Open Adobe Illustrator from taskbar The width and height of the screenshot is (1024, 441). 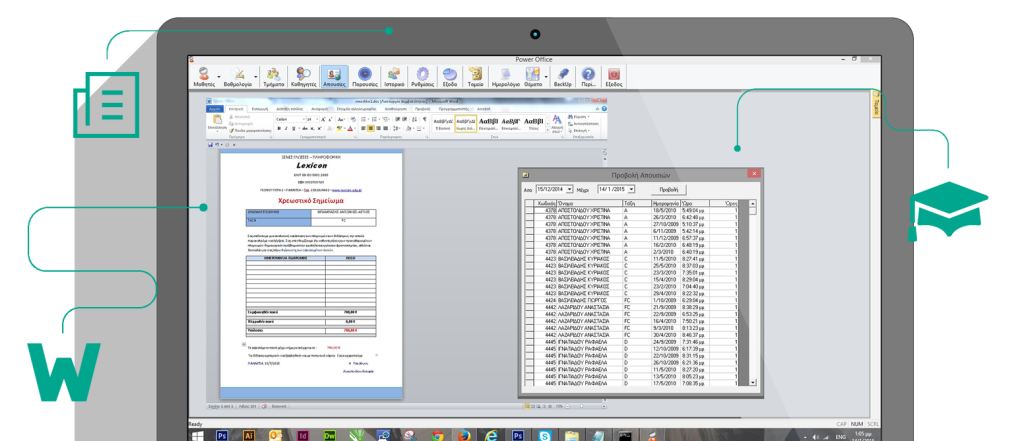pos(249,436)
